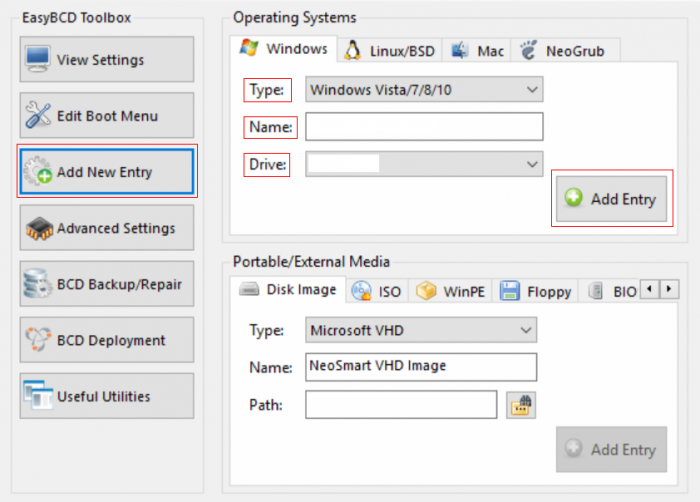Browse for image path with binoculars icon
This screenshot has height=502, width=700.
click(x=521, y=405)
